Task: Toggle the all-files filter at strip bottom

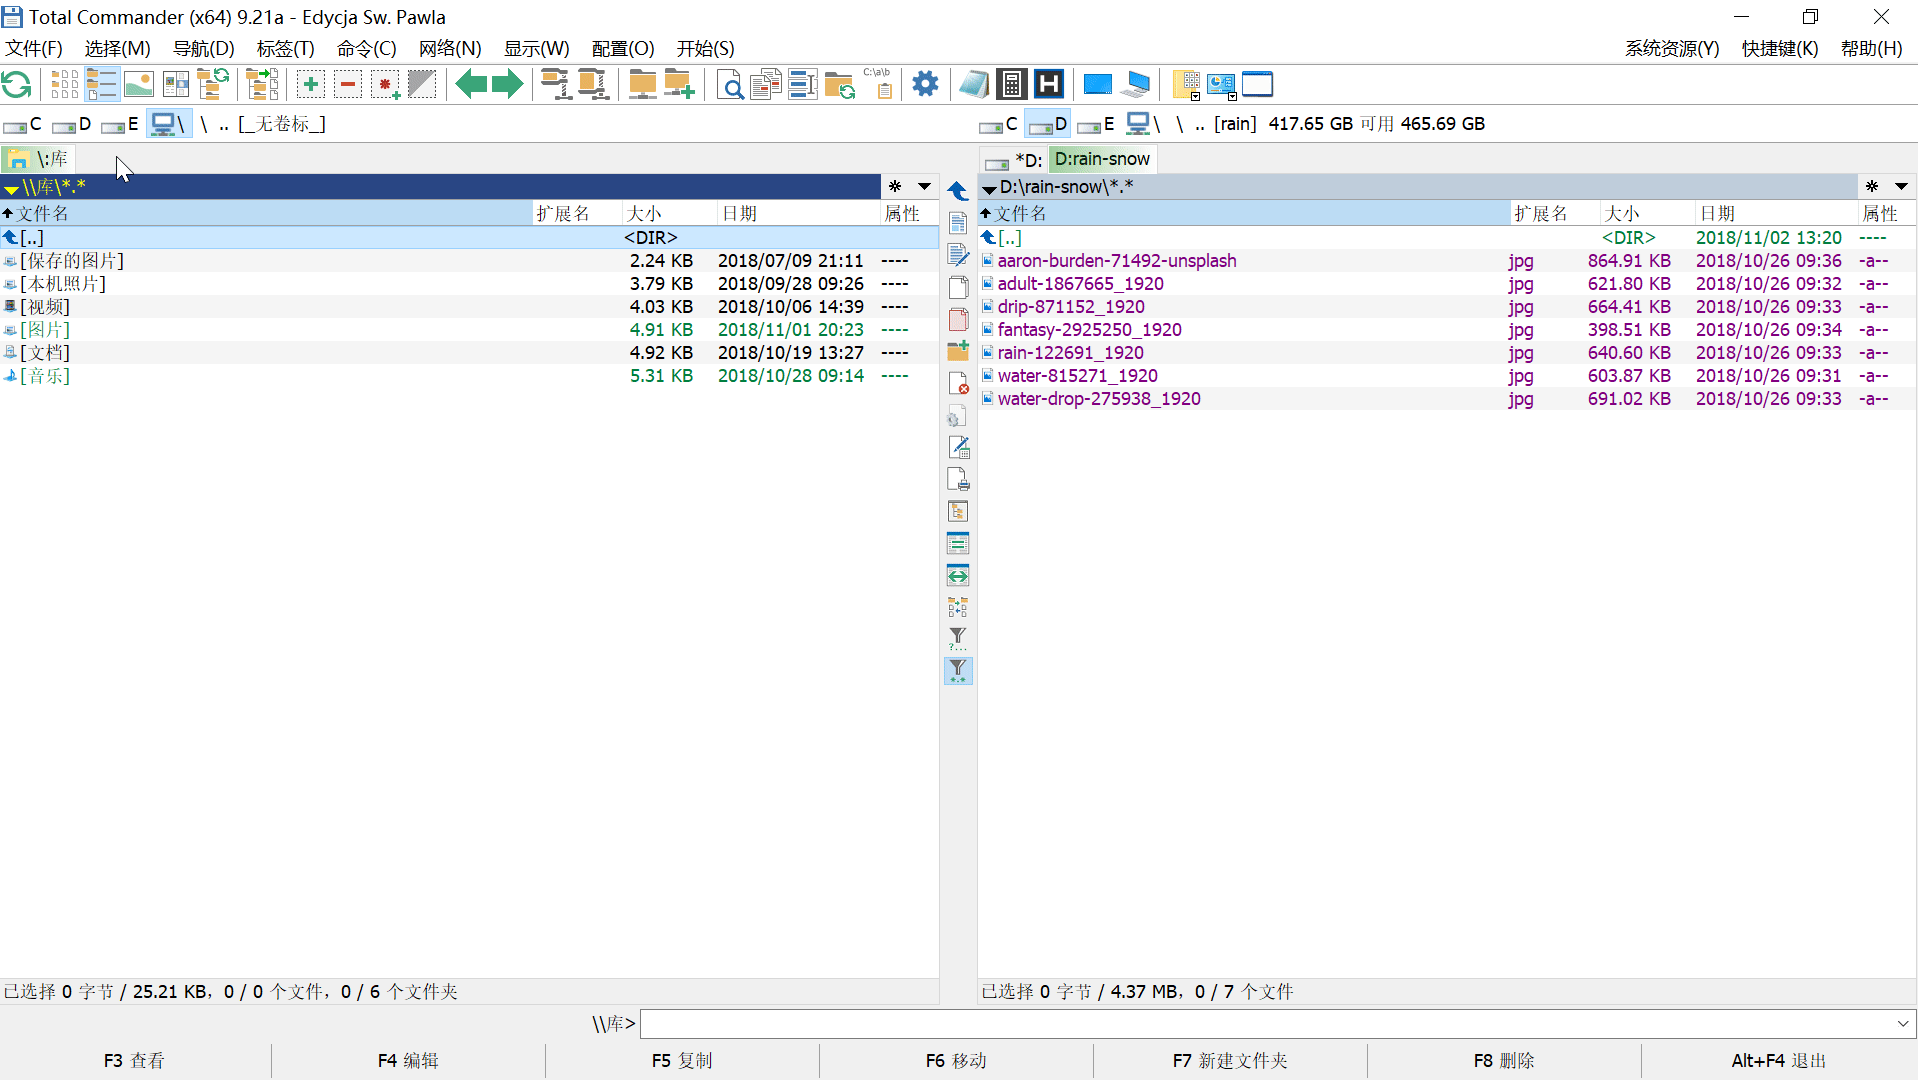Action: (958, 670)
